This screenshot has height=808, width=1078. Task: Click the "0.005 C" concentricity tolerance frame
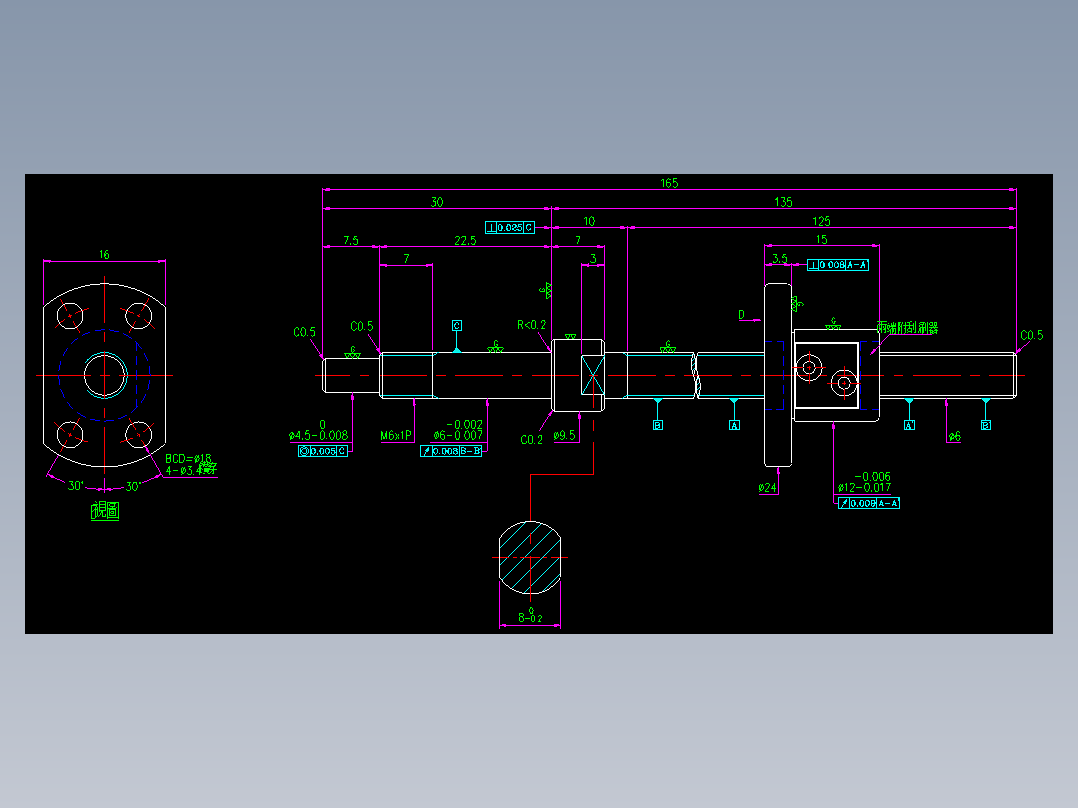[322, 451]
